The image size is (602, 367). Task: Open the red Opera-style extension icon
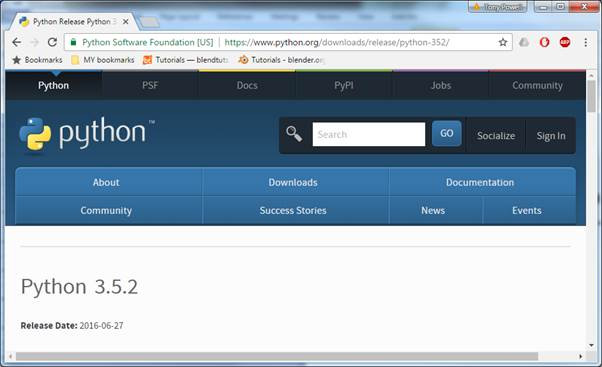[x=544, y=42]
